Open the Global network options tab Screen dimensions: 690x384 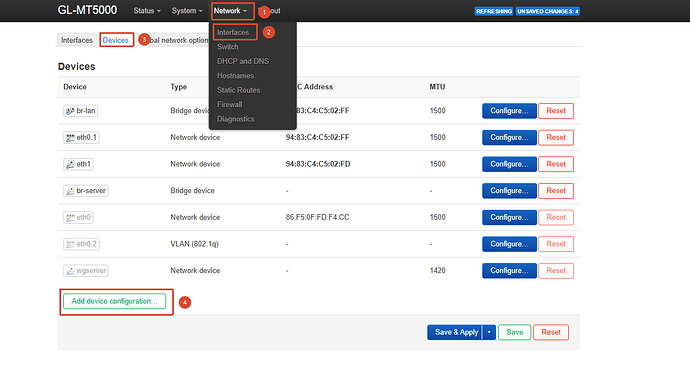point(178,40)
